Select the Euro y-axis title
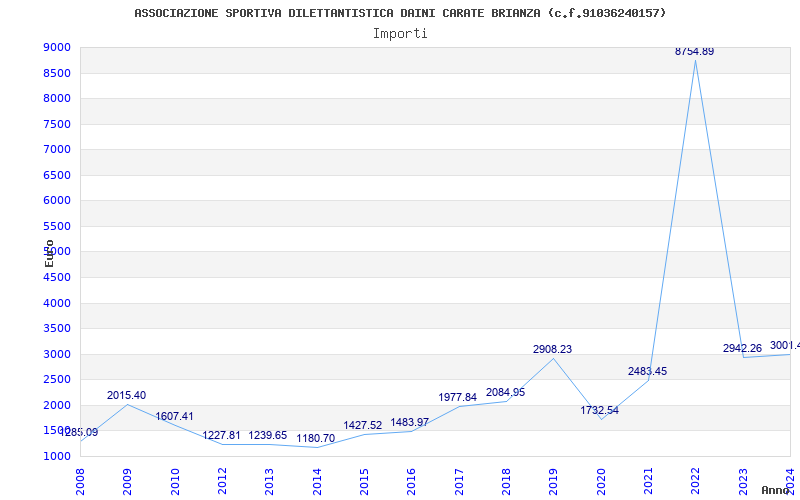This screenshot has height=500, width=800. pos(49,252)
